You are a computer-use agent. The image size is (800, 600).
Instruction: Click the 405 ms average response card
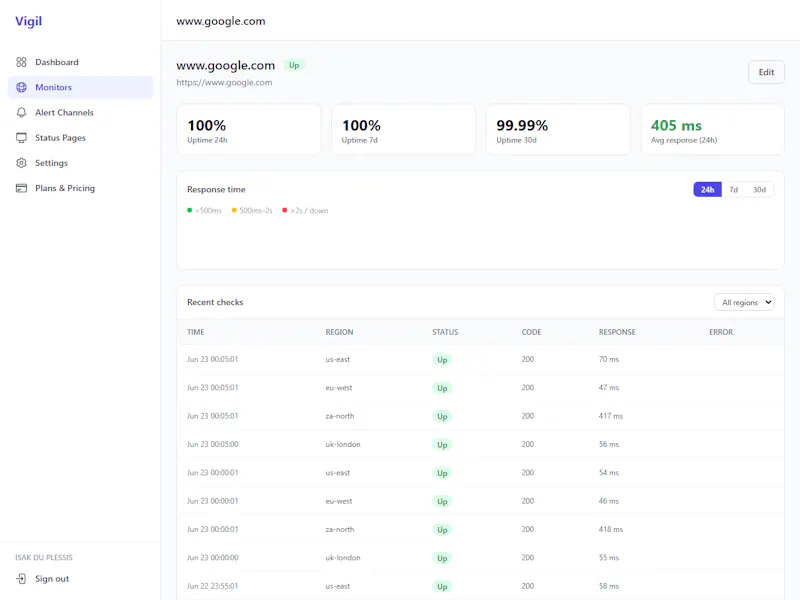713,130
